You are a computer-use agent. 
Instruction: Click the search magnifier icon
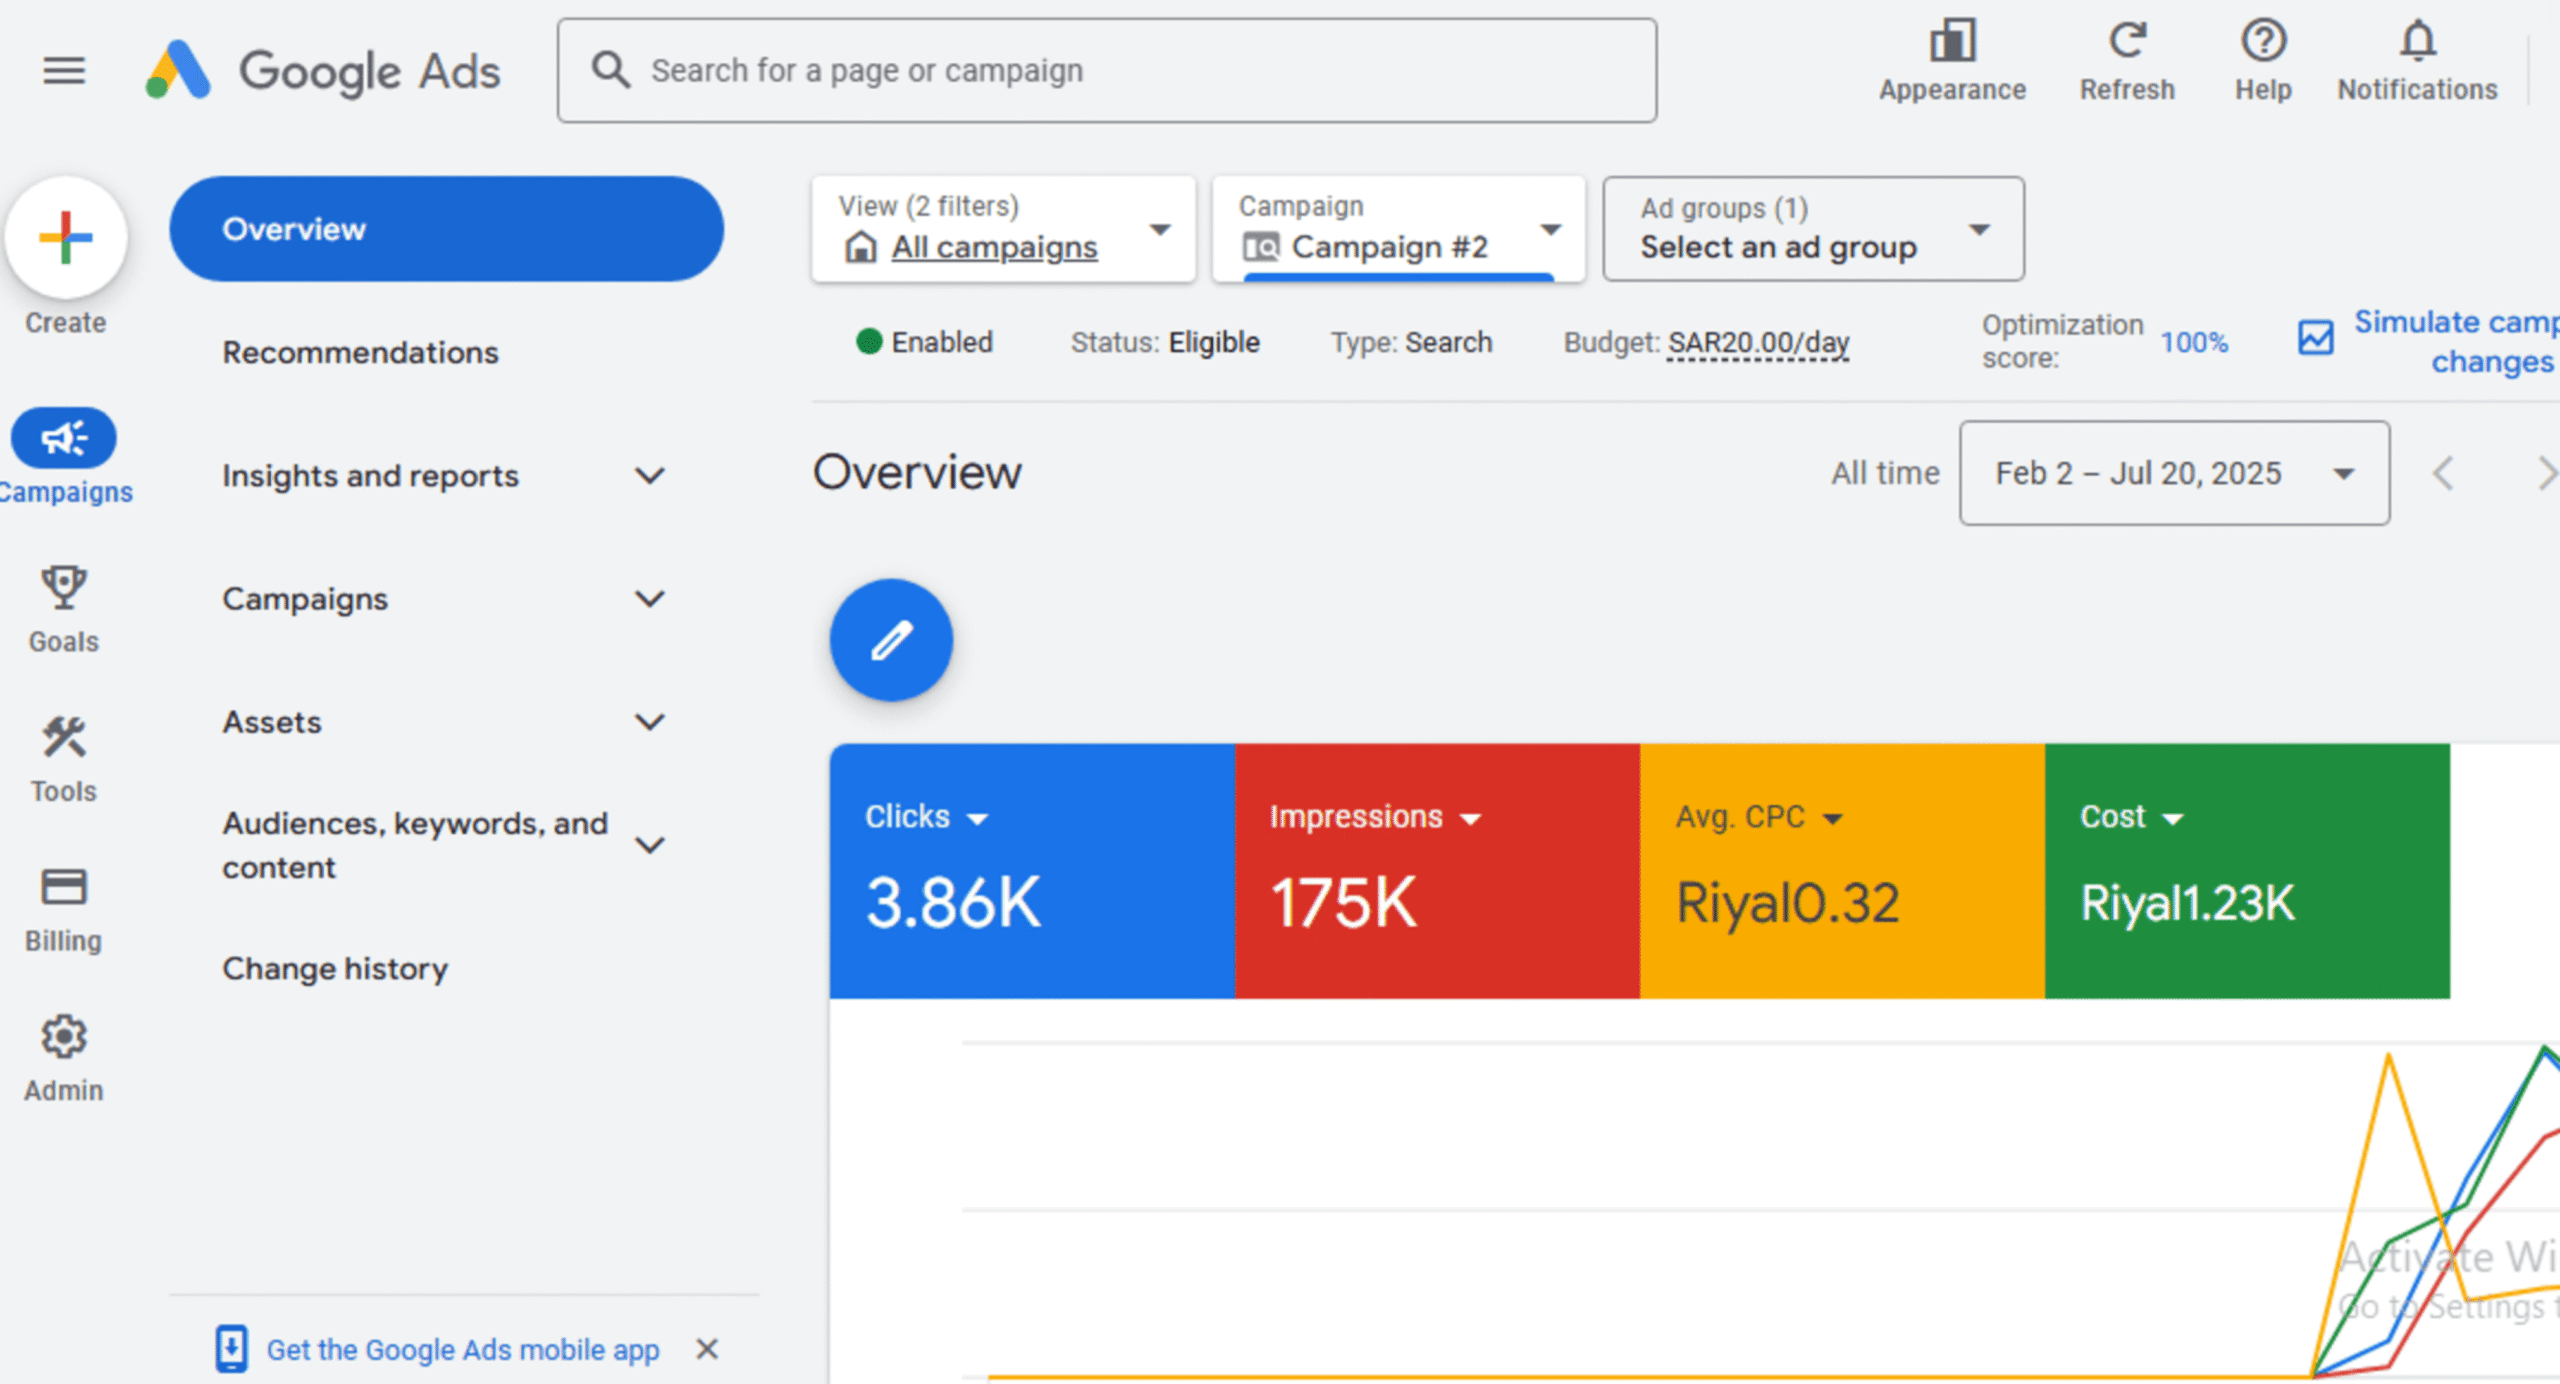tap(610, 70)
